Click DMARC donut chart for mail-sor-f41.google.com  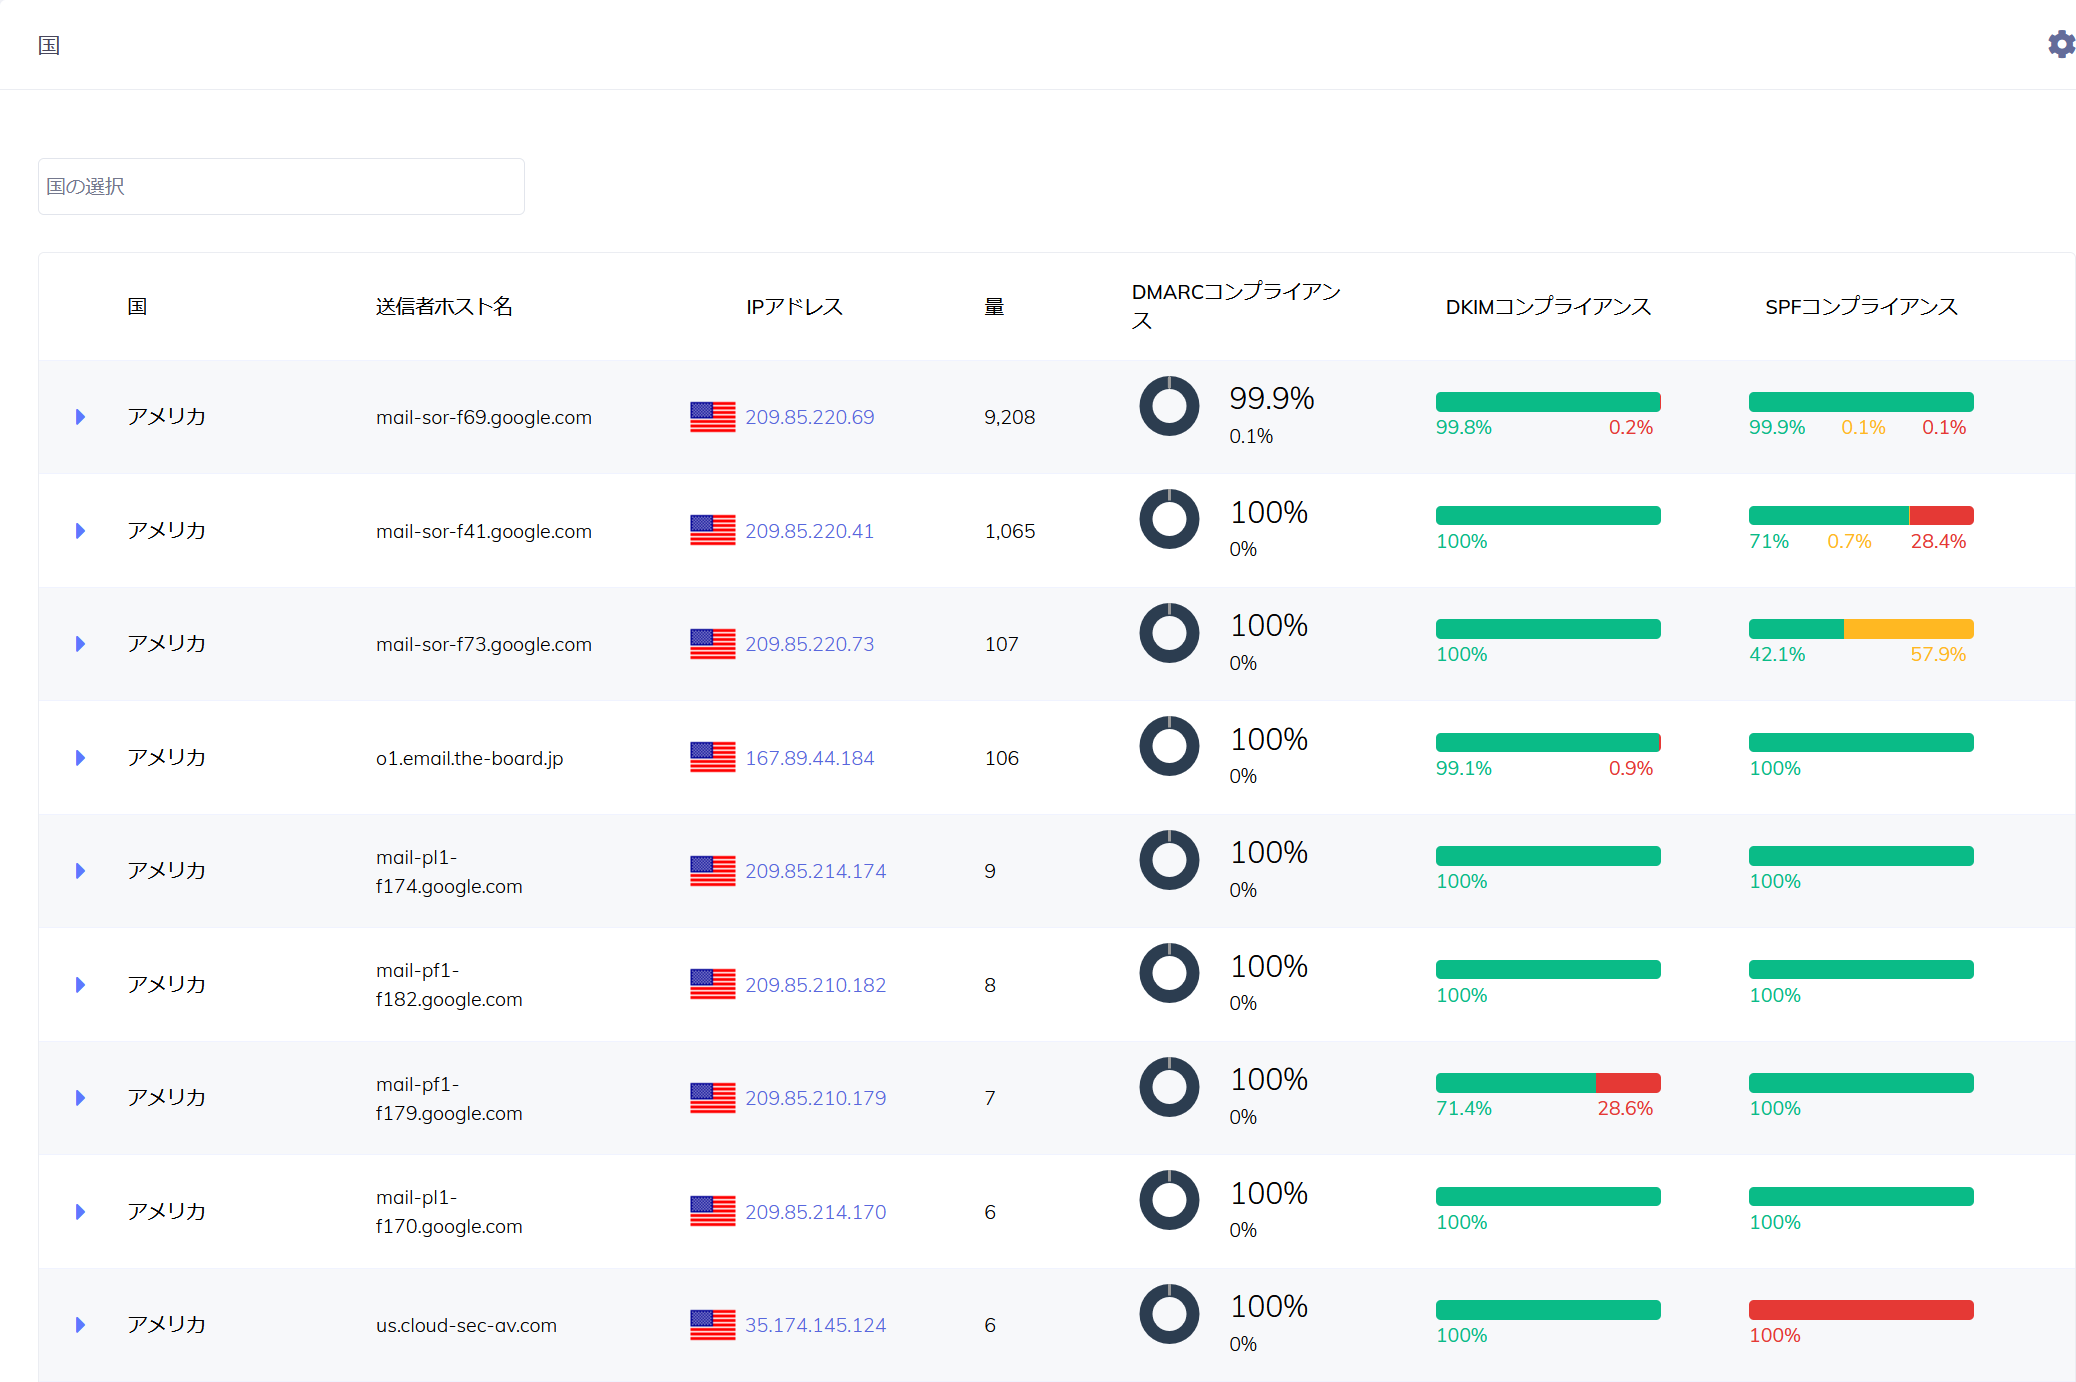coord(1169,519)
